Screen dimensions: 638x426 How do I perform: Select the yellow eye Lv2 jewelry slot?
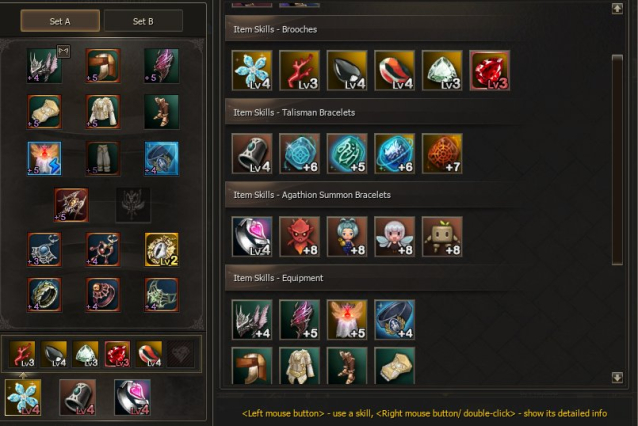[x=162, y=249]
